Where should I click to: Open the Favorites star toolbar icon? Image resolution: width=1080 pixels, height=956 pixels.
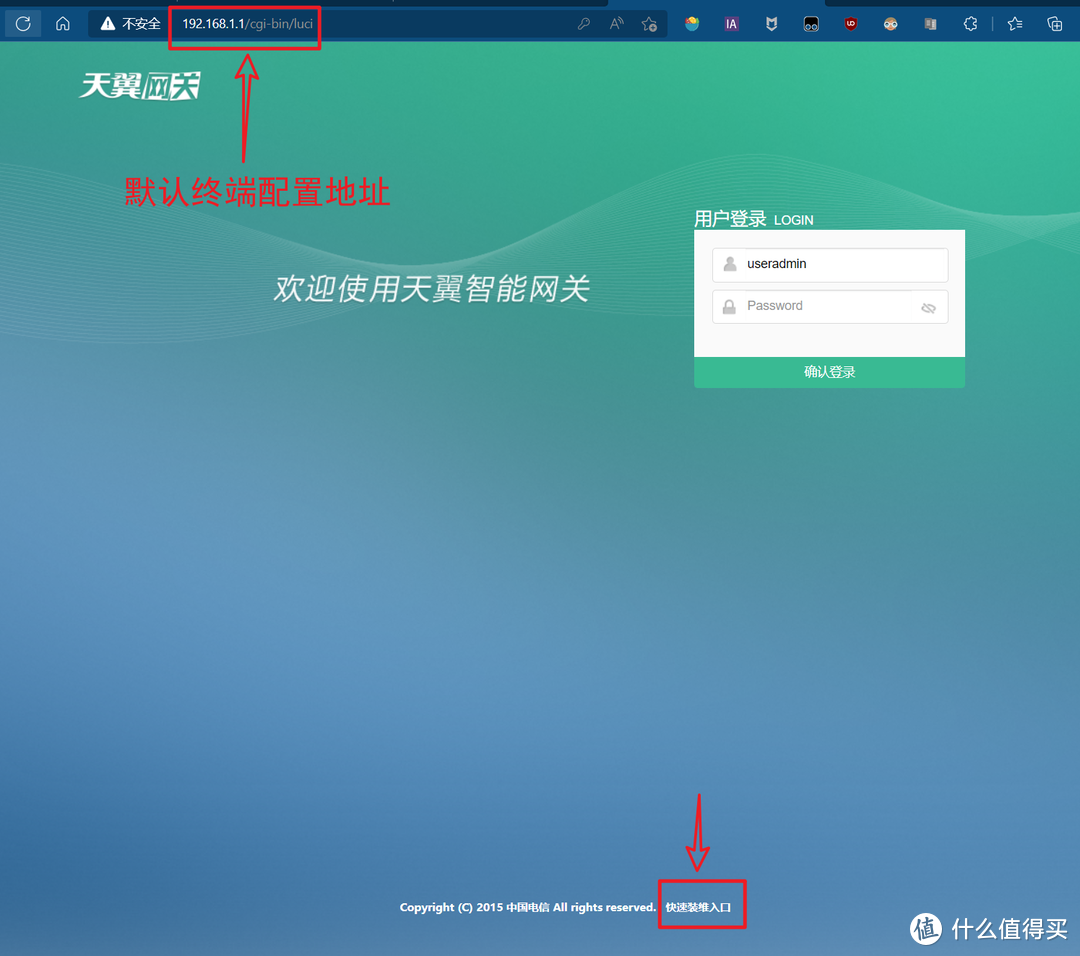tap(1014, 23)
